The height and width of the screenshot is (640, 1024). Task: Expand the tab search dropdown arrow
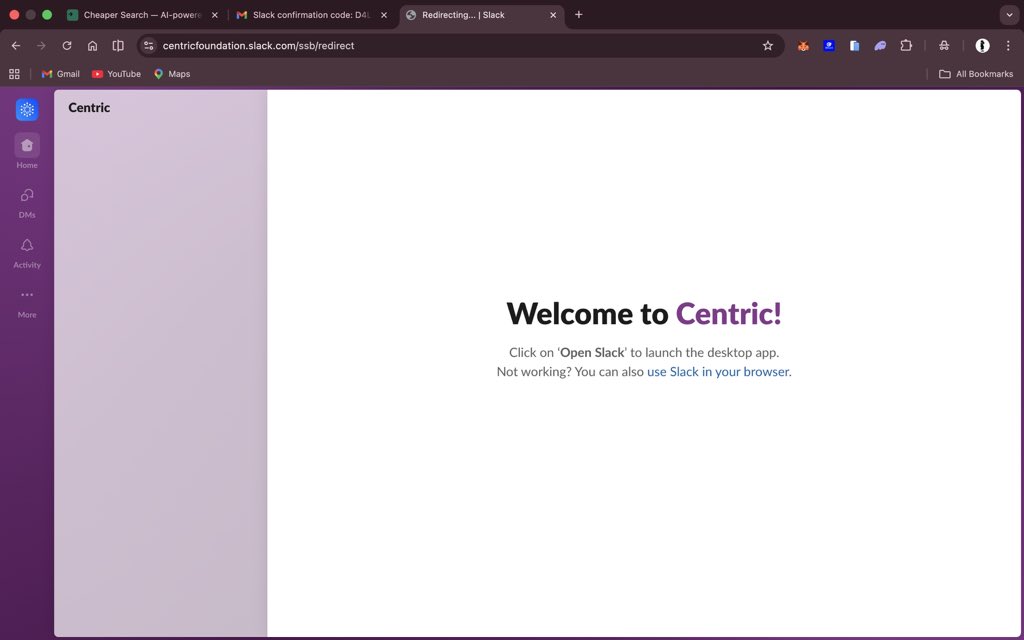(x=1009, y=14)
